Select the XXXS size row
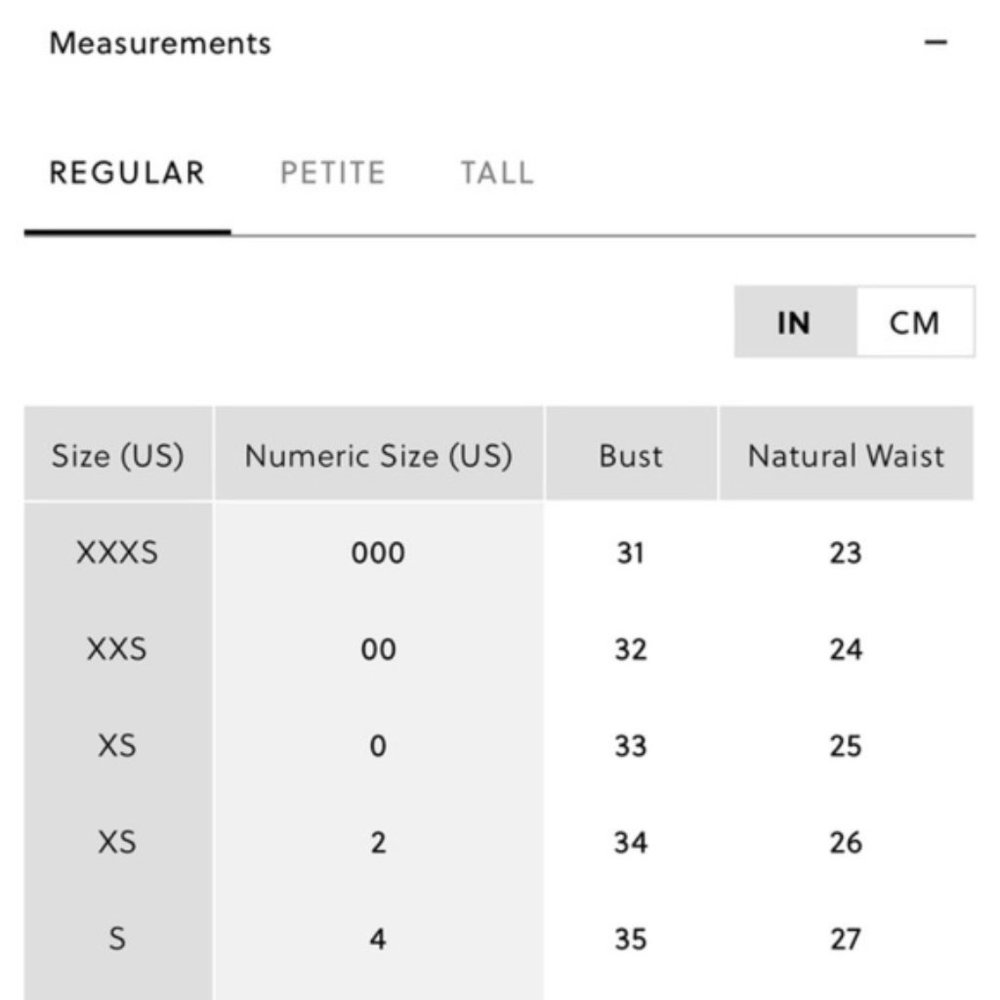This screenshot has width=1000, height=1000. [x=499, y=552]
